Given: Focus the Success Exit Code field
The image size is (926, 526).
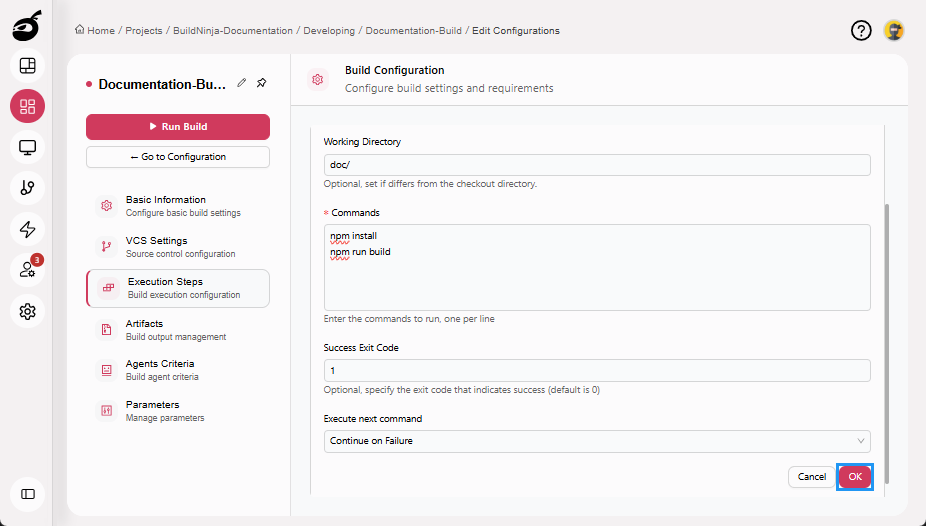Looking at the screenshot, I should [597, 370].
